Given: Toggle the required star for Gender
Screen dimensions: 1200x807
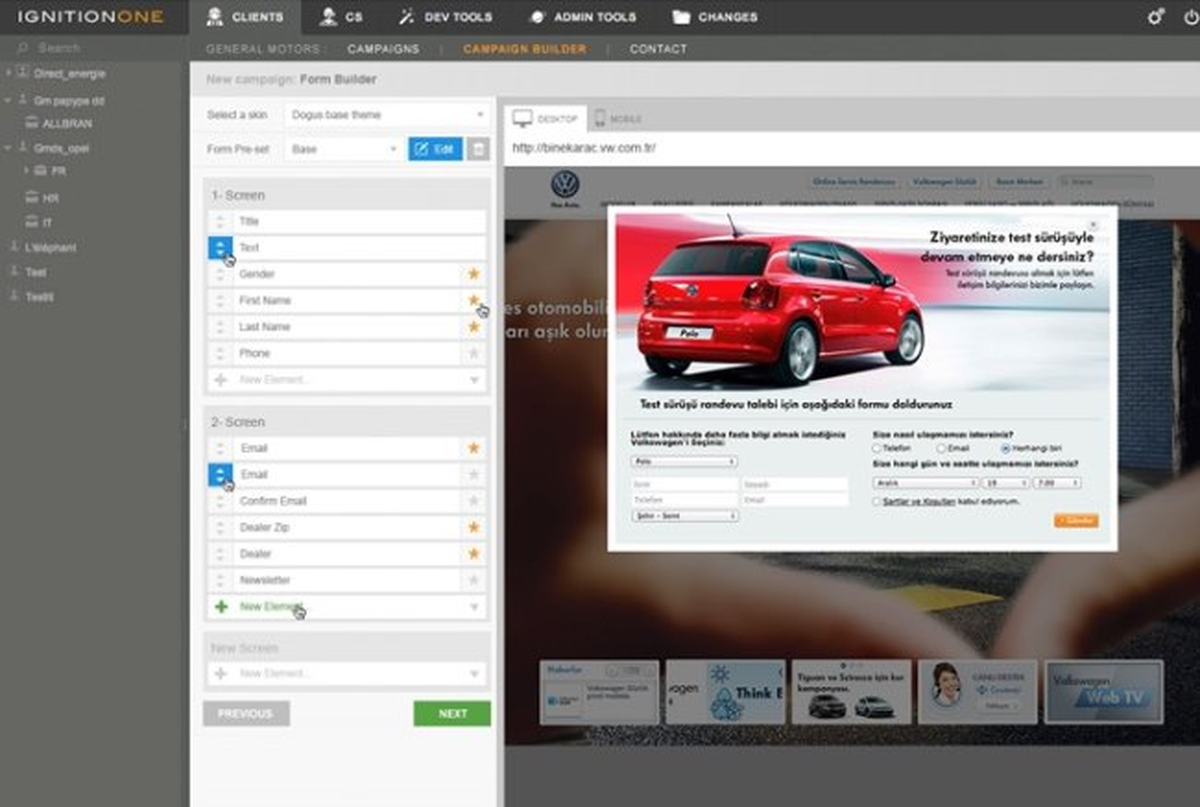Looking at the screenshot, I should pos(474,273).
